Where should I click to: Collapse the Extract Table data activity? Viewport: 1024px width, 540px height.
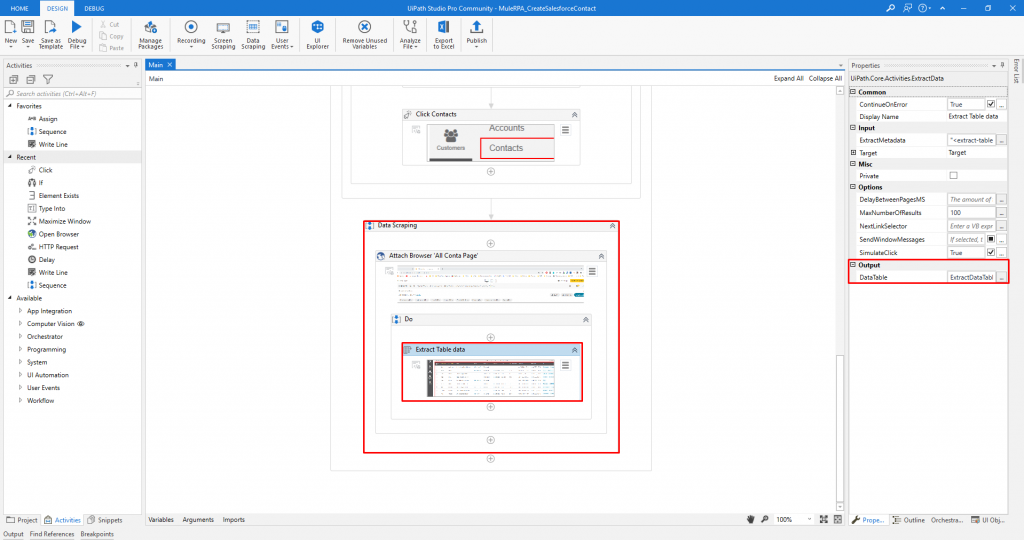point(575,350)
